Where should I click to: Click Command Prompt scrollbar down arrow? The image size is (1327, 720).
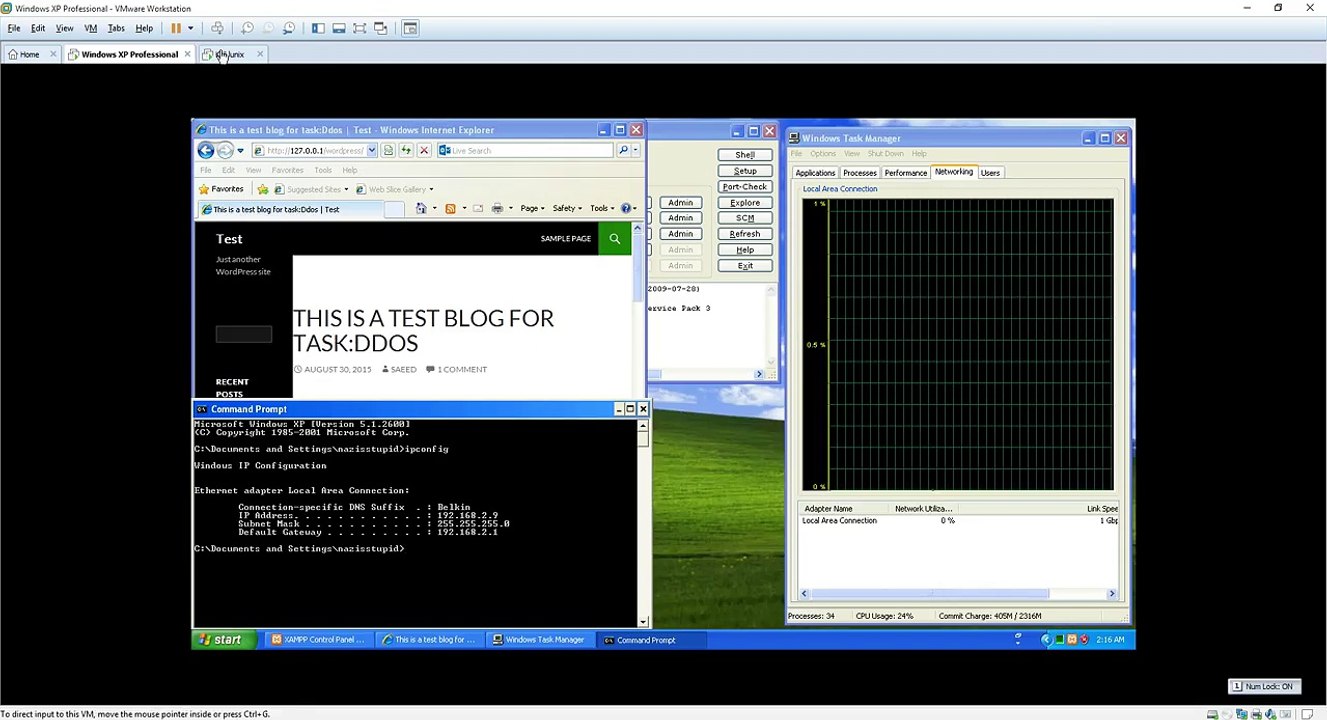click(x=643, y=621)
